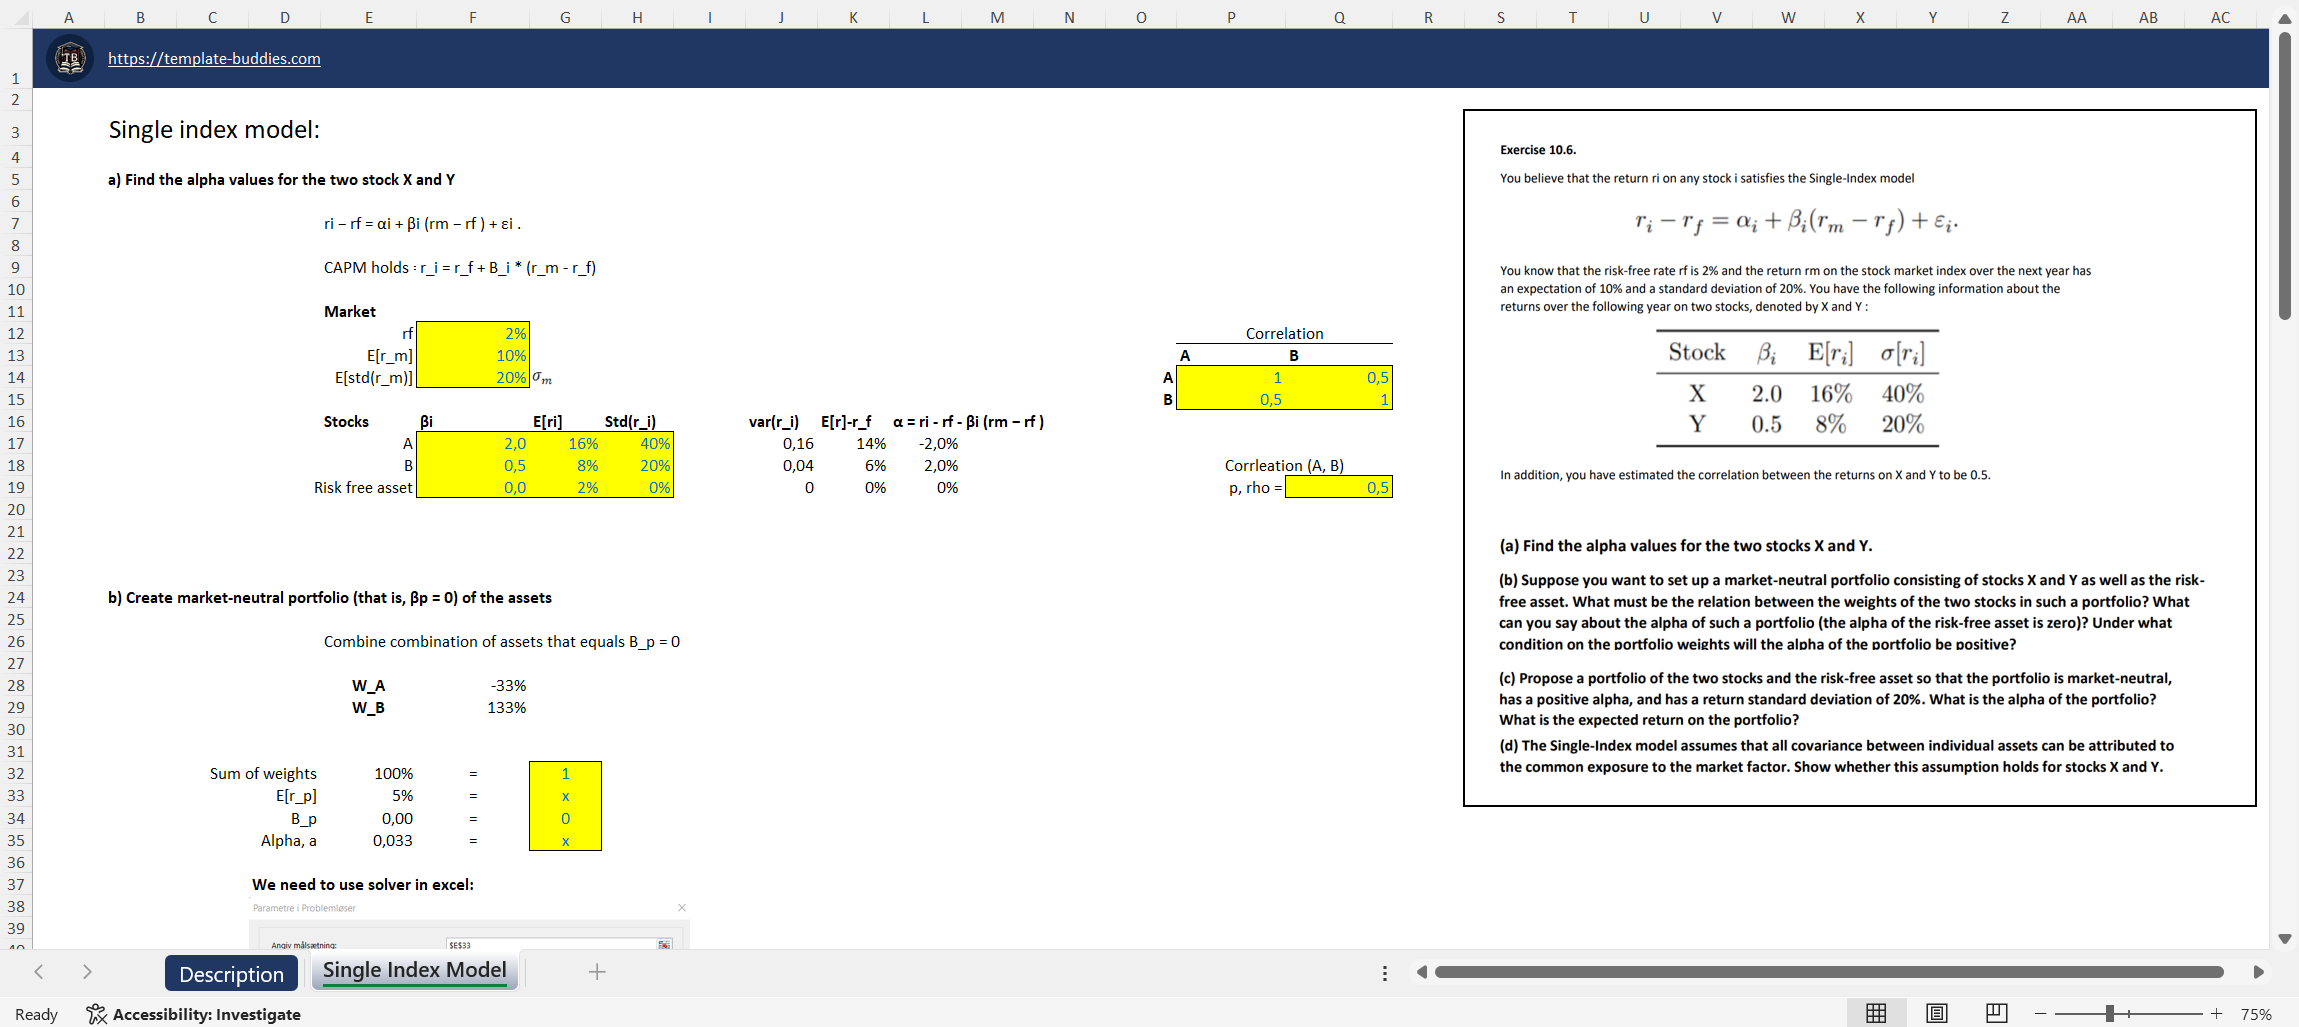Click the horizontal scrollbar right arrow
Screen dimensions: 2299x1027
pos(2258,972)
